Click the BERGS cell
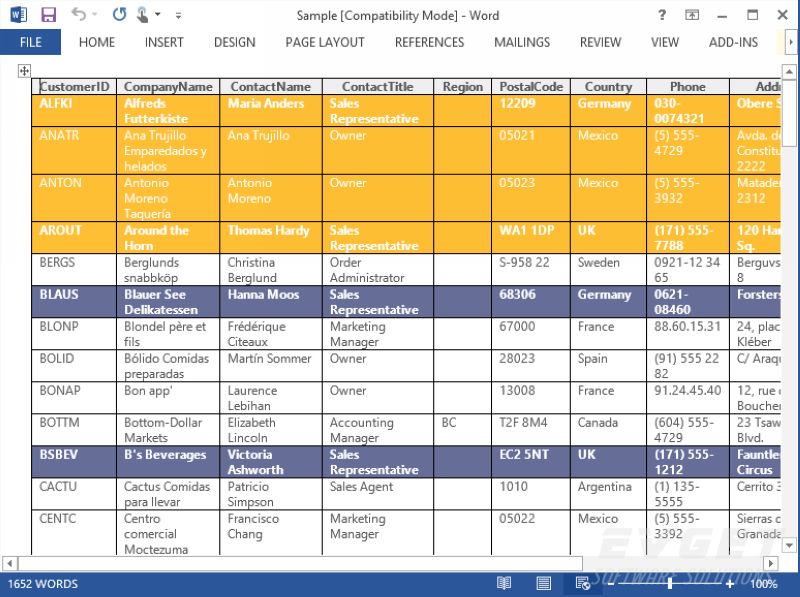This screenshot has width=800, height=597. (74, 270)
